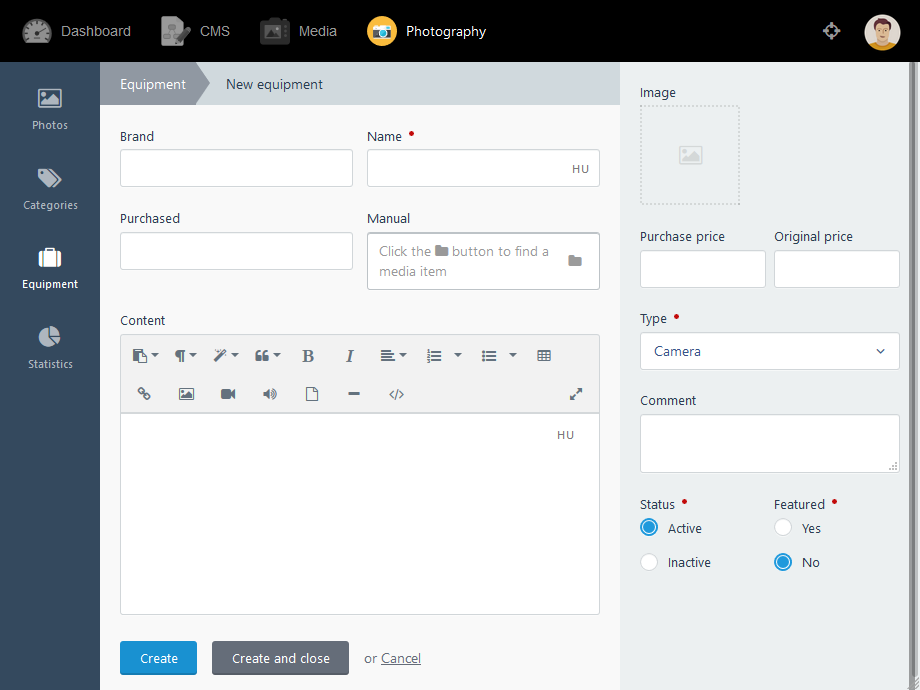Go to Equipment in the sidebar
The height and width of the screenshot is (690, 920).
click(50, 268)
